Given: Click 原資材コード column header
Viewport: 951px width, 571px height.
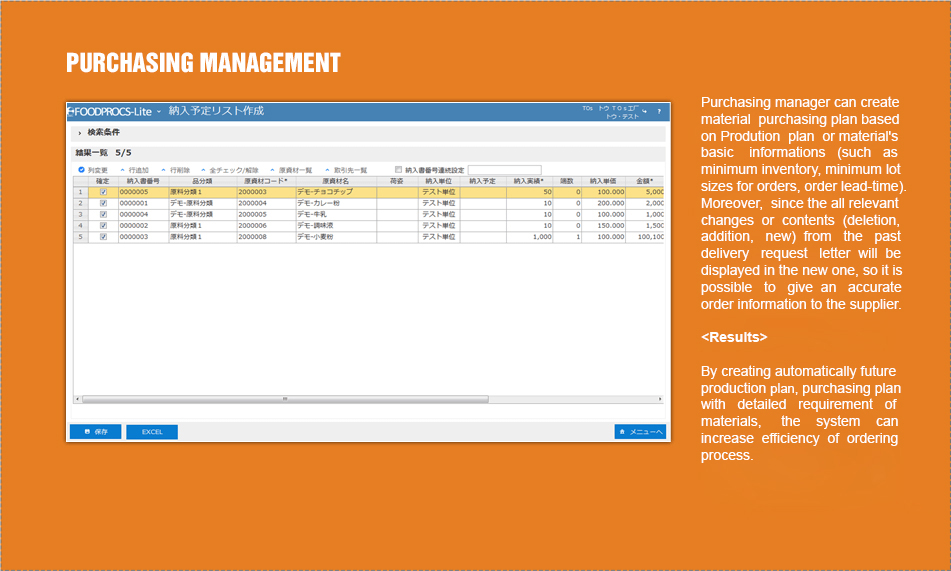Looking at the screenshot, I should [265, 181].
